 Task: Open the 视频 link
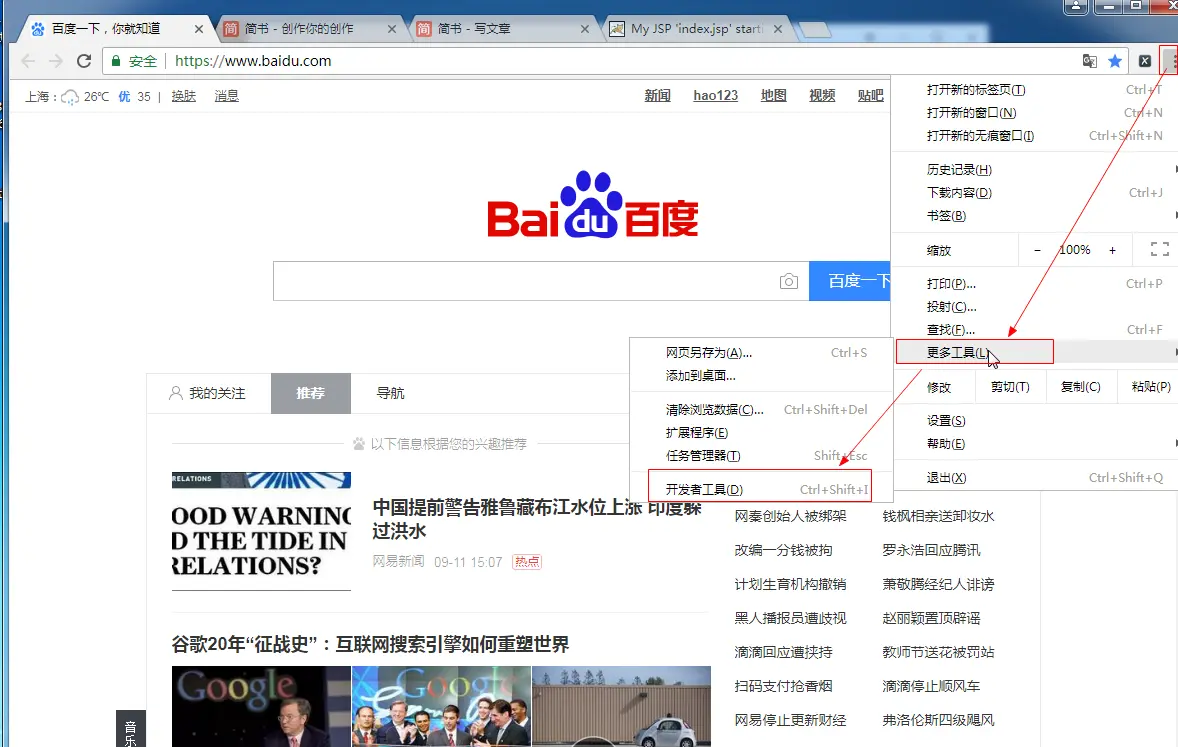tap(822, 95)
